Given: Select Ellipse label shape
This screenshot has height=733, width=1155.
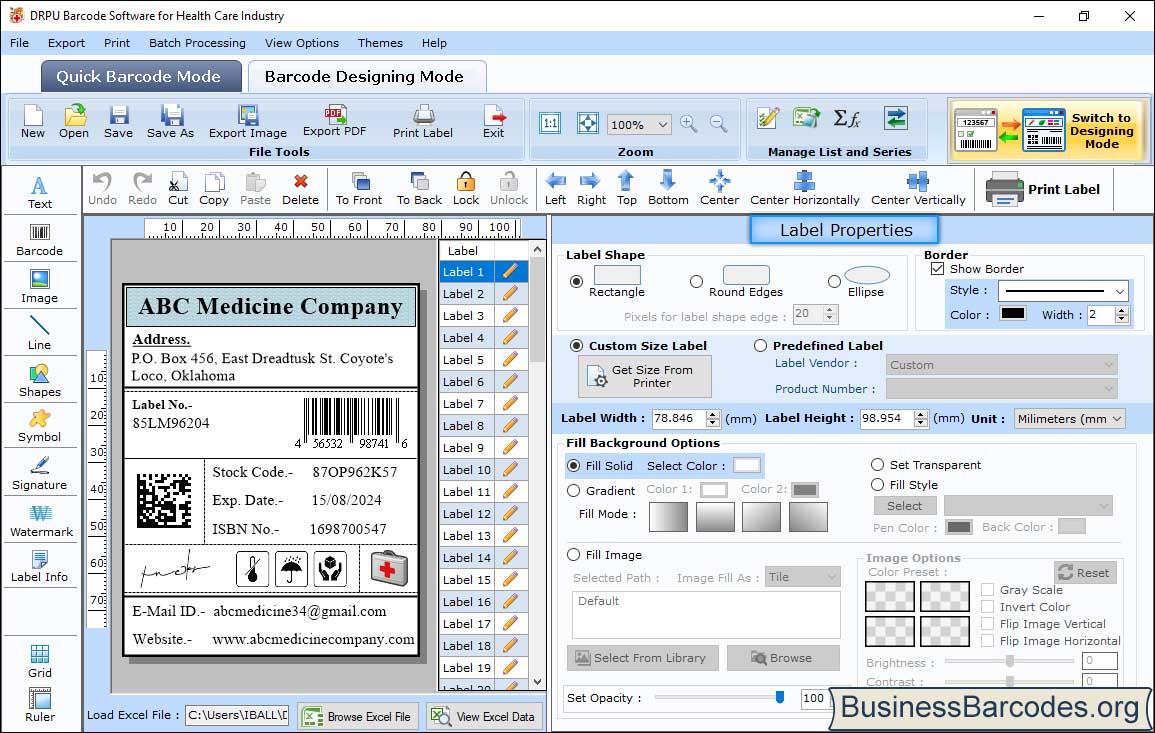Looking at the screenshot, I should (834, 281).
